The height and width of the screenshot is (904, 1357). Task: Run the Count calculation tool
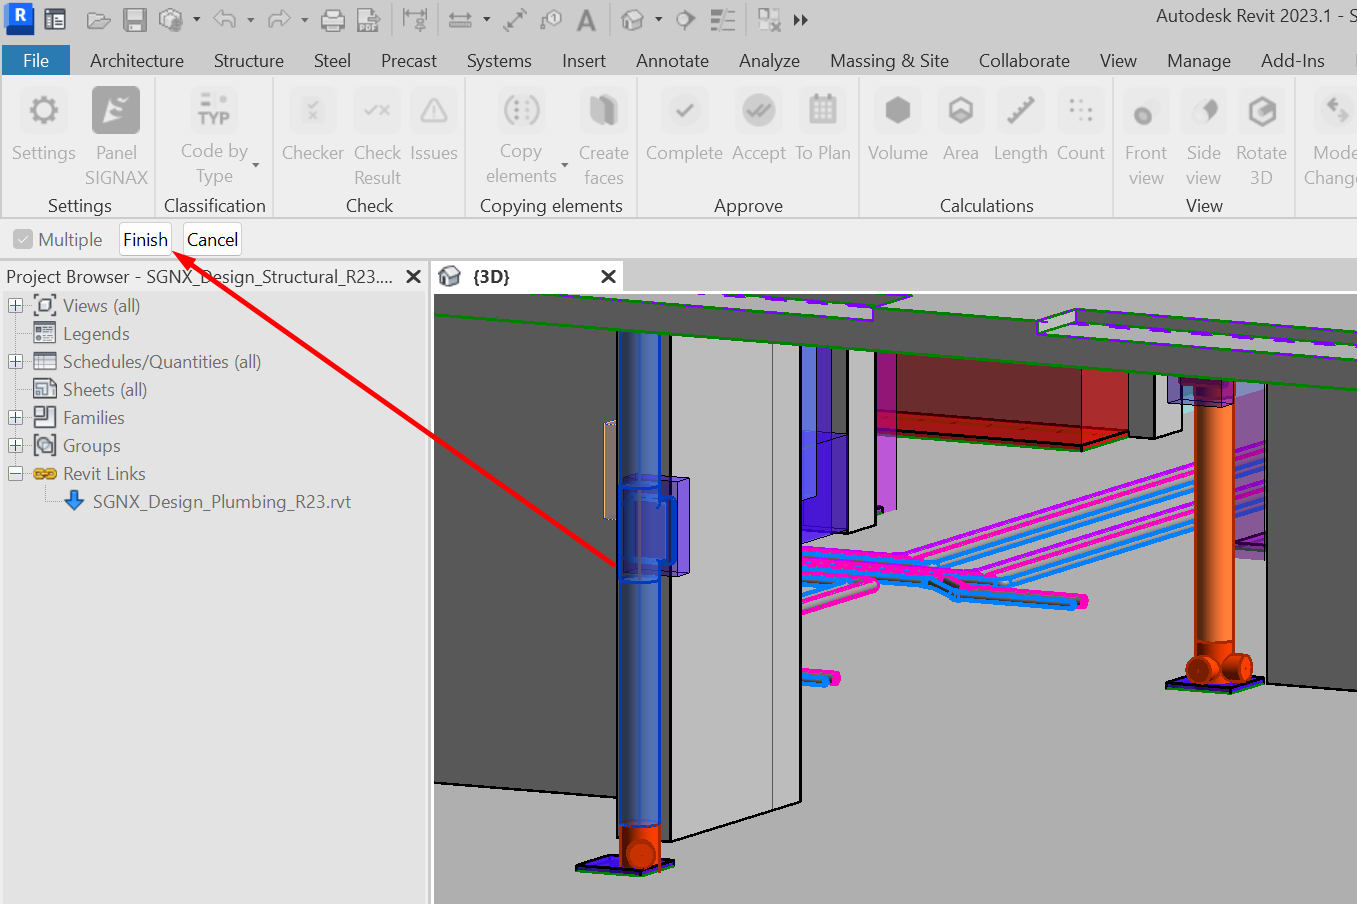(1081, 125)
